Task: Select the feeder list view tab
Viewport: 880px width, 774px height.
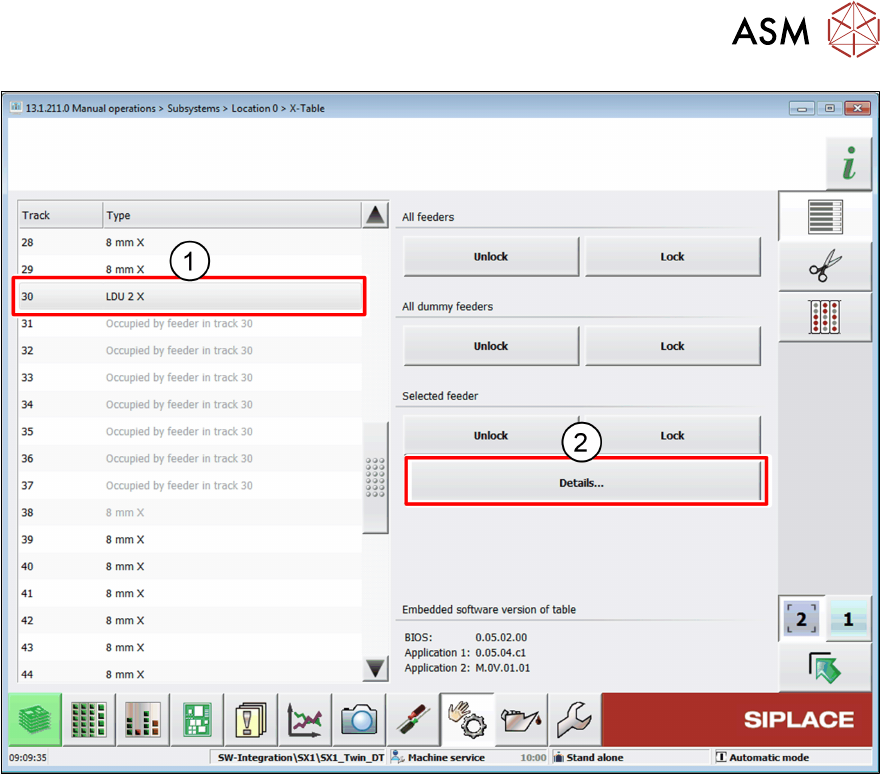Action: pyautogui.click(x=824, y=216)
